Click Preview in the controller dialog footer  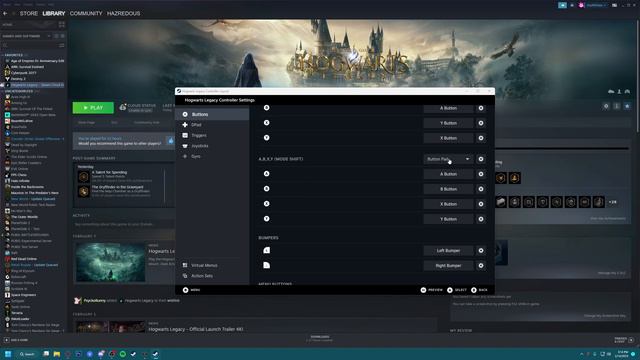click(432, 290)
